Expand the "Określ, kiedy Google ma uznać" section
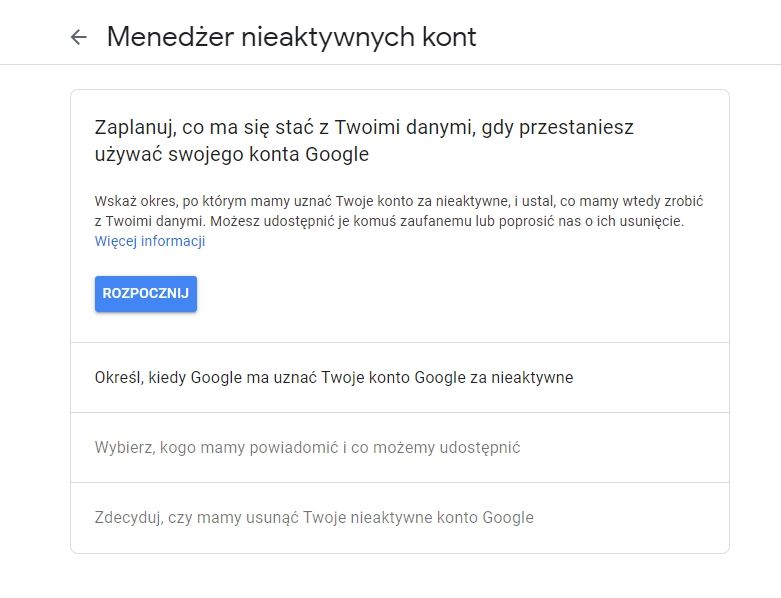 (334, 377)
